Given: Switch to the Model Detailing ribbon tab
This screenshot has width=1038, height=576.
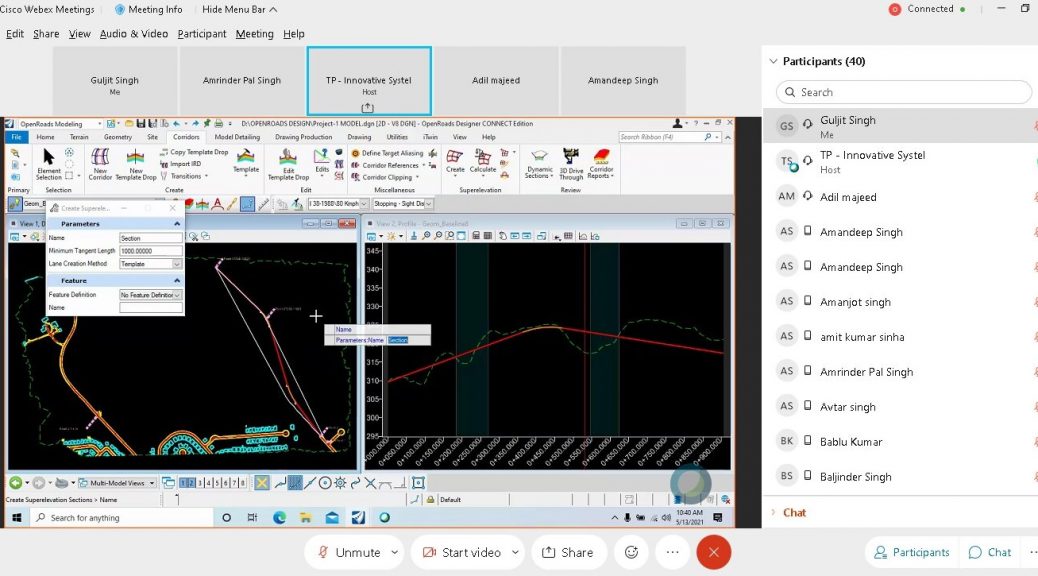Looking at the screenshot, I should pos(237,137).
